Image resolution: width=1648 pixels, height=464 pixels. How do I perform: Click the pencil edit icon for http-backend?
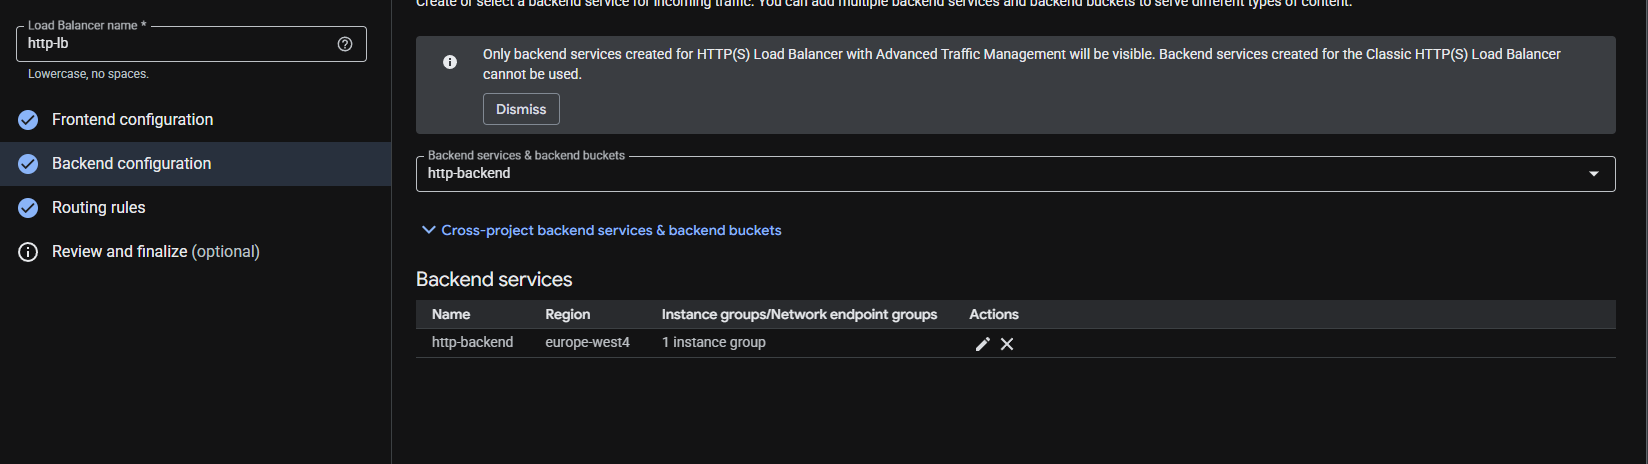pos(982,344)
